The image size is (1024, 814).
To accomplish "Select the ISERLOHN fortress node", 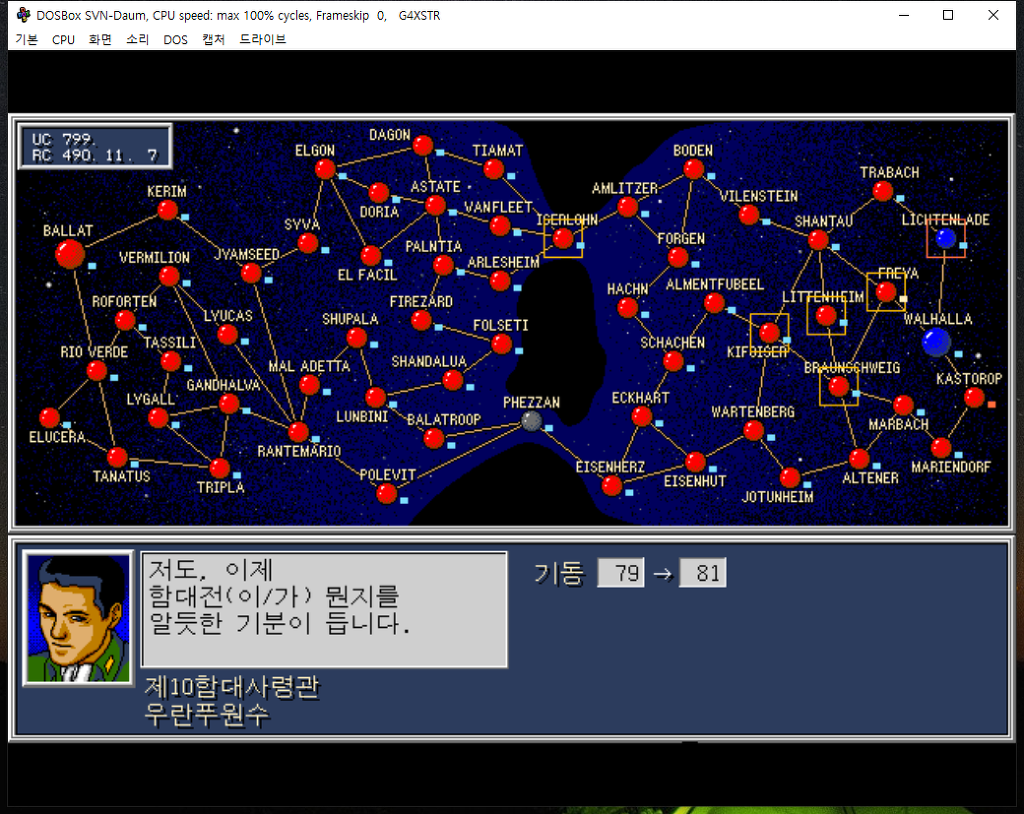I will point(563,238).
